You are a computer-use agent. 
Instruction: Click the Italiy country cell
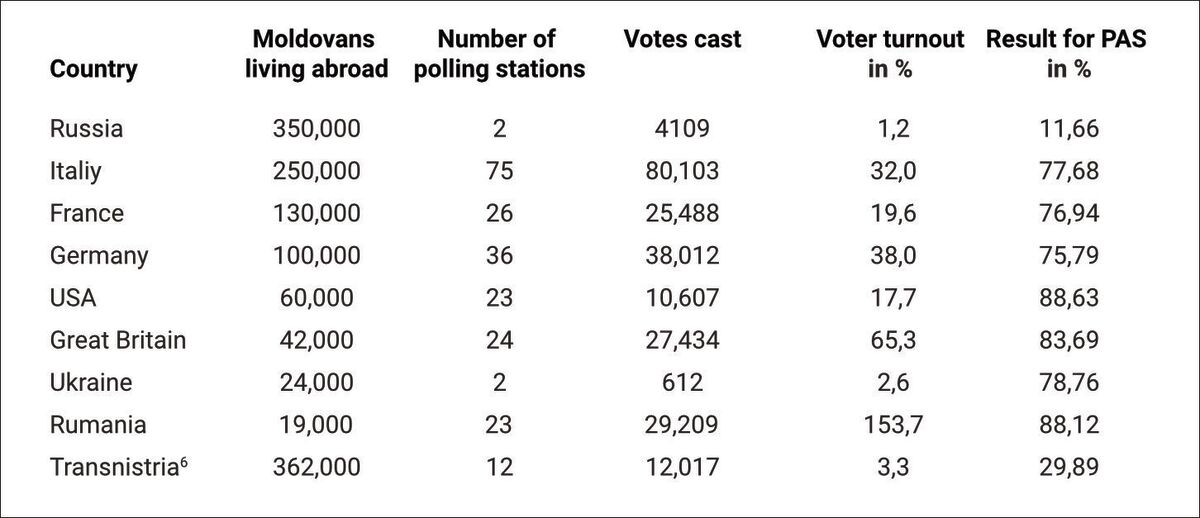coord(76,171)
